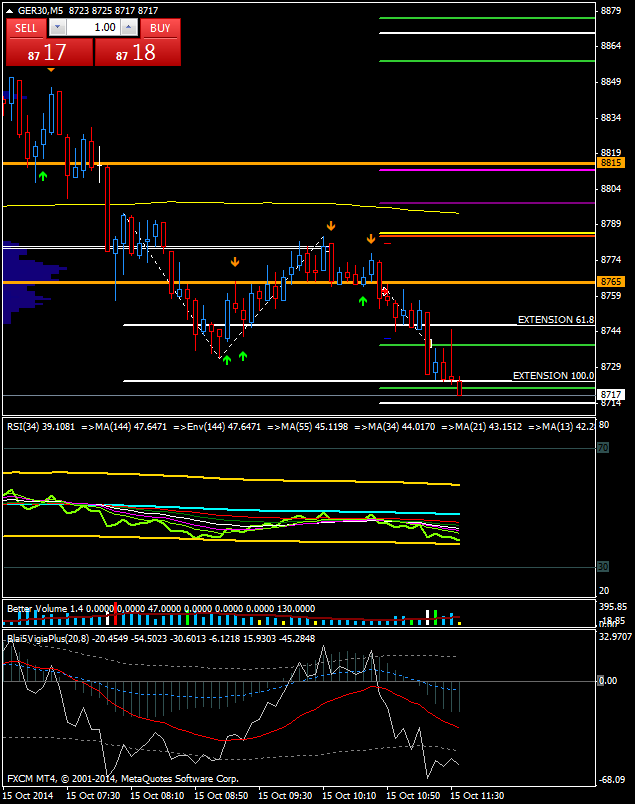The width and height of the screenshot is (635, 804).
Task: Increase lot volume with the up stepper arrow
Action: pos(131,28)
